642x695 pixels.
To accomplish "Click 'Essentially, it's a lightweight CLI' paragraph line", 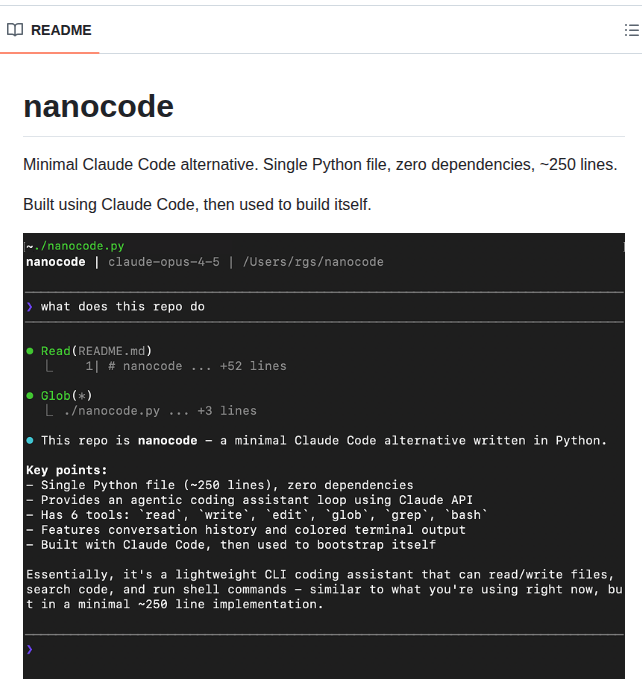I will pos(320,575).
